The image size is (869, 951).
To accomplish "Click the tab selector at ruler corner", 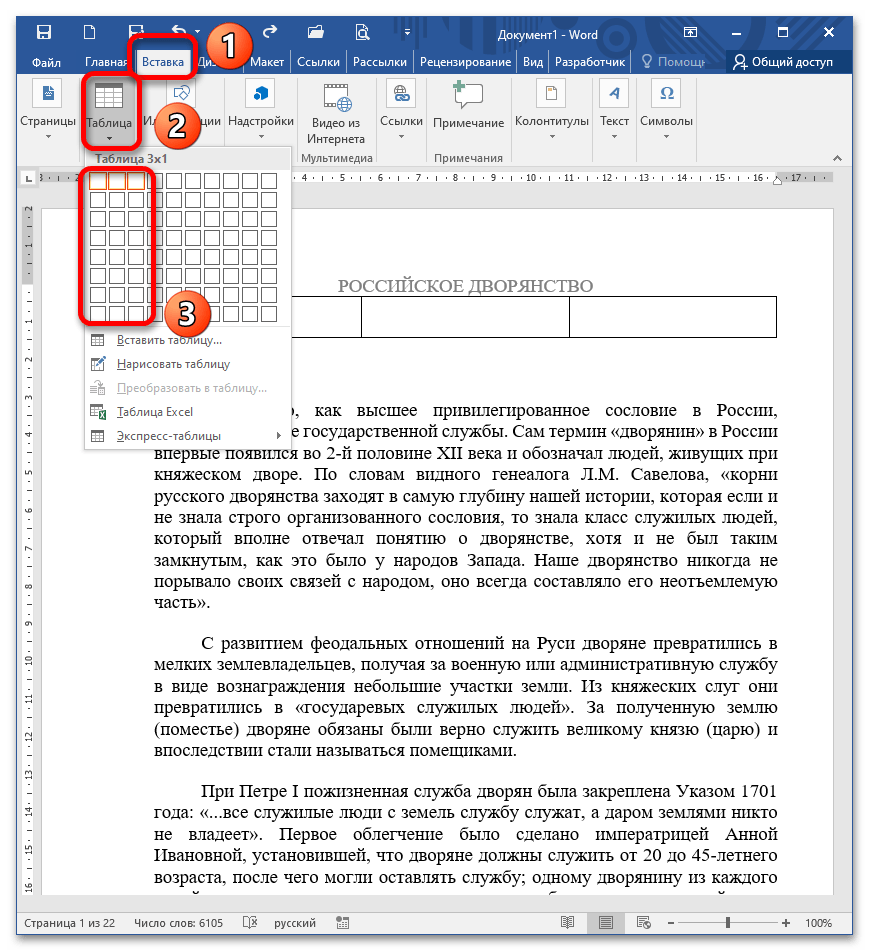I will 28,178.
